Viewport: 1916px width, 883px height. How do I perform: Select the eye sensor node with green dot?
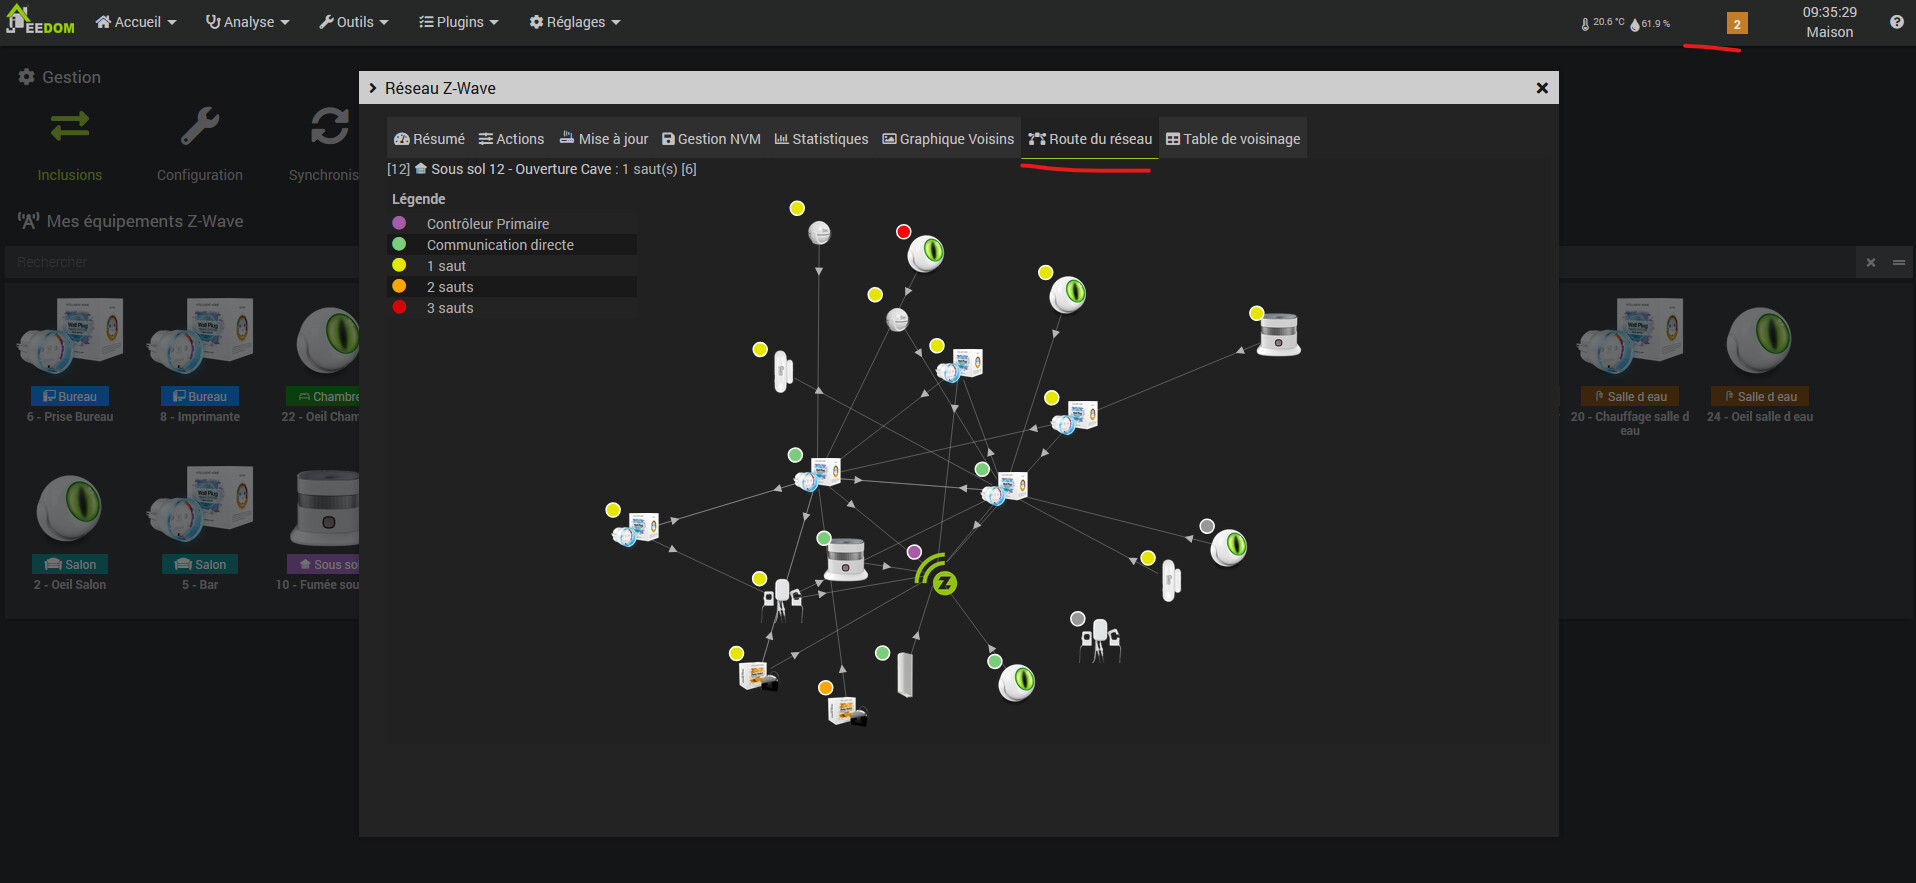(x=1017, y=682)
